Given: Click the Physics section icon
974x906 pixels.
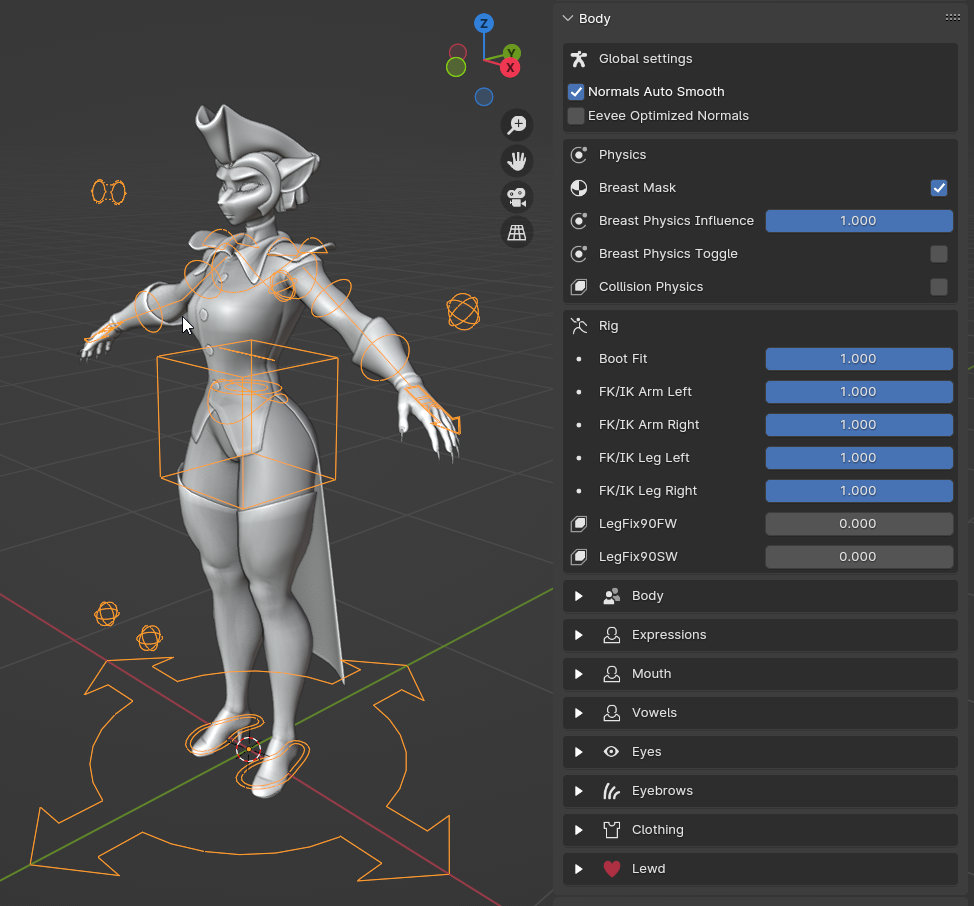Looking at the screenshot, I should coord(579,155).
